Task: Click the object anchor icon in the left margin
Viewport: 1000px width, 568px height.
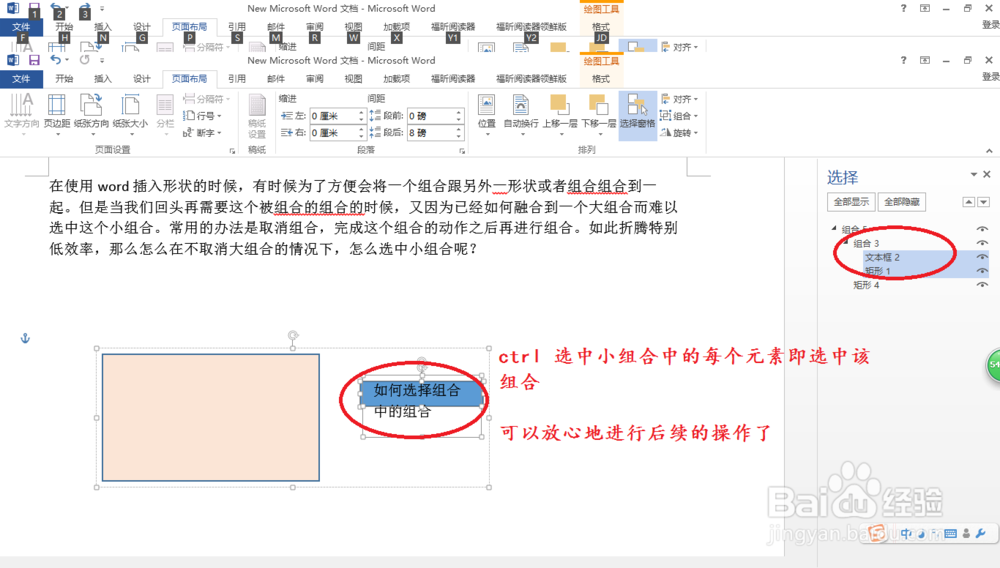Action: pyautogui.click(x=26, y=338)
